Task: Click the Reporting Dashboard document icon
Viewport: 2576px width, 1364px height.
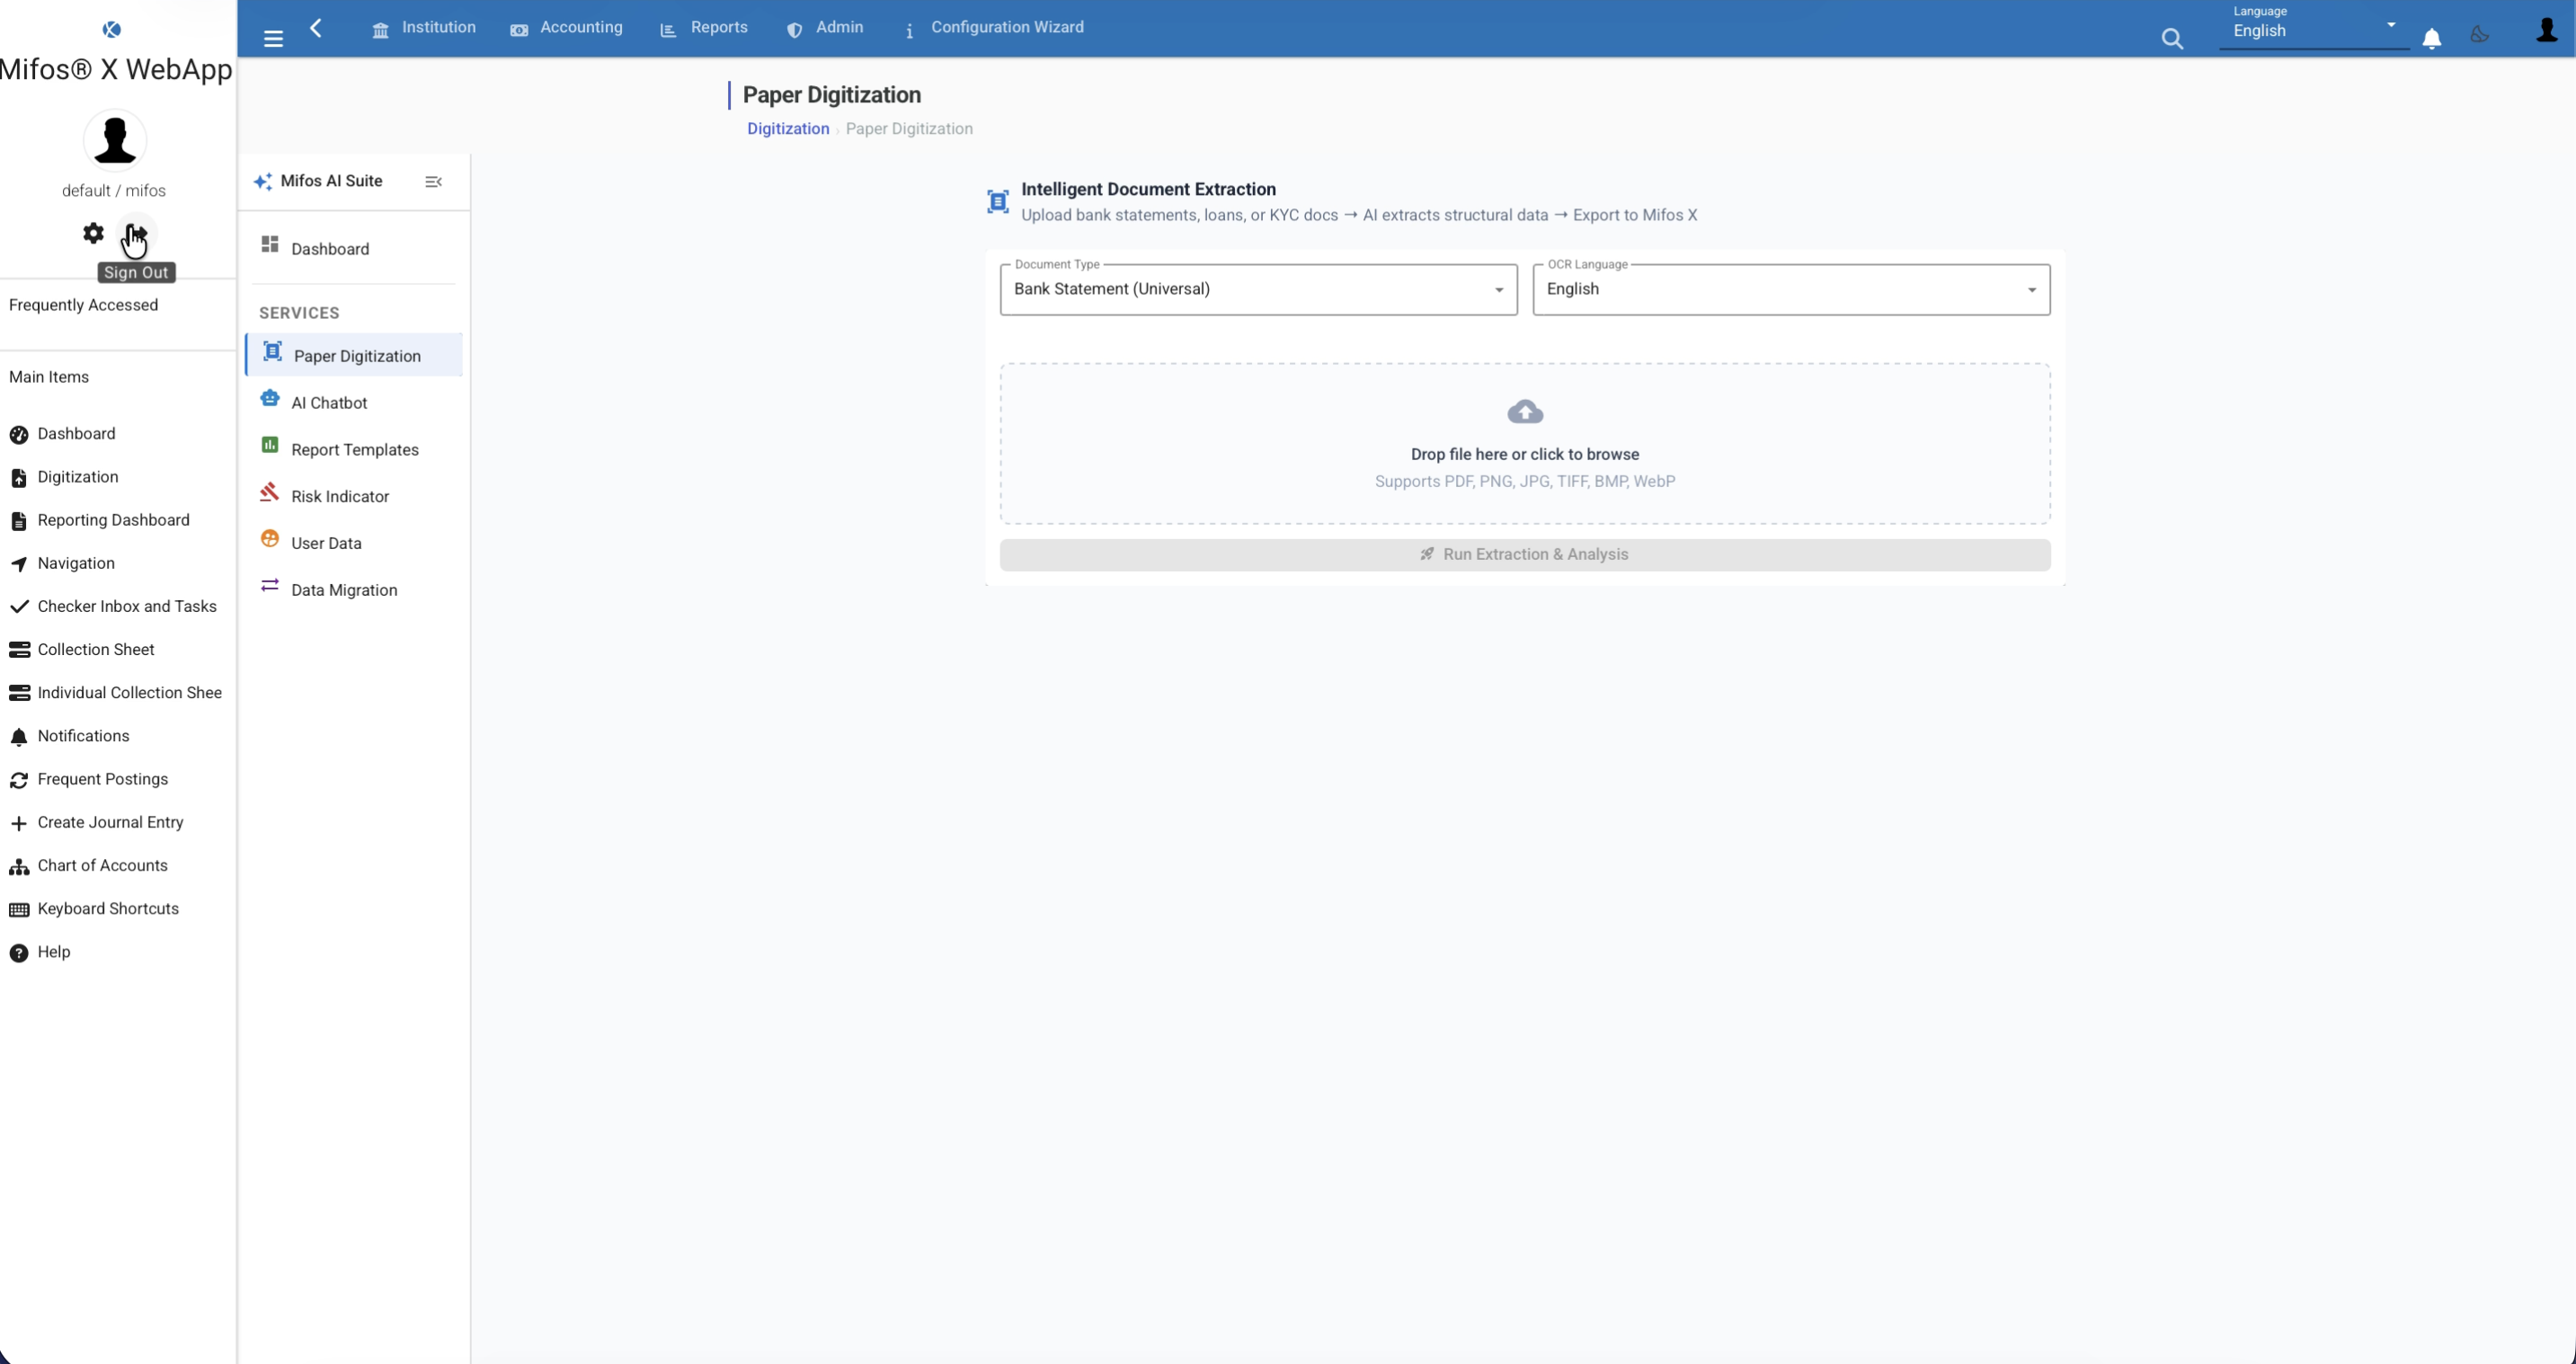Action: point(19,521)
